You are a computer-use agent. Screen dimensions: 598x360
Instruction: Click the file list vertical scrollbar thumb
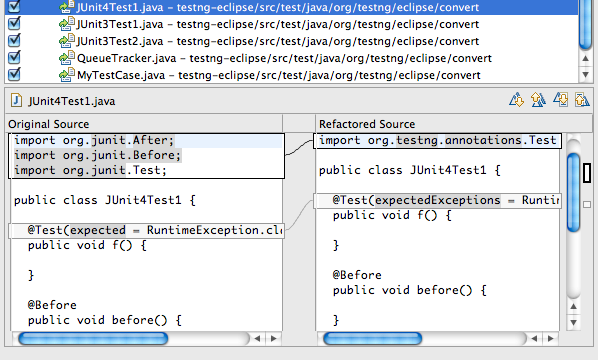[585, 25]
